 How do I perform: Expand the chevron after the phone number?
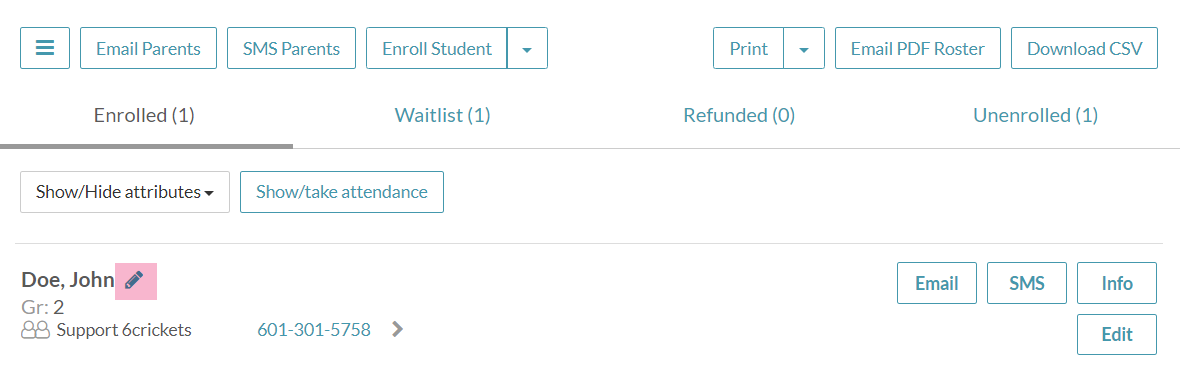tap(398, 329)
